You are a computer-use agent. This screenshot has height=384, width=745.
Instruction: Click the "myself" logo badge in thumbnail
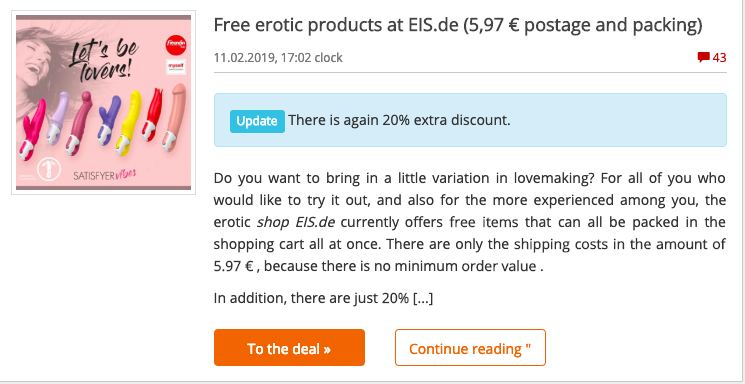point(175,67)
